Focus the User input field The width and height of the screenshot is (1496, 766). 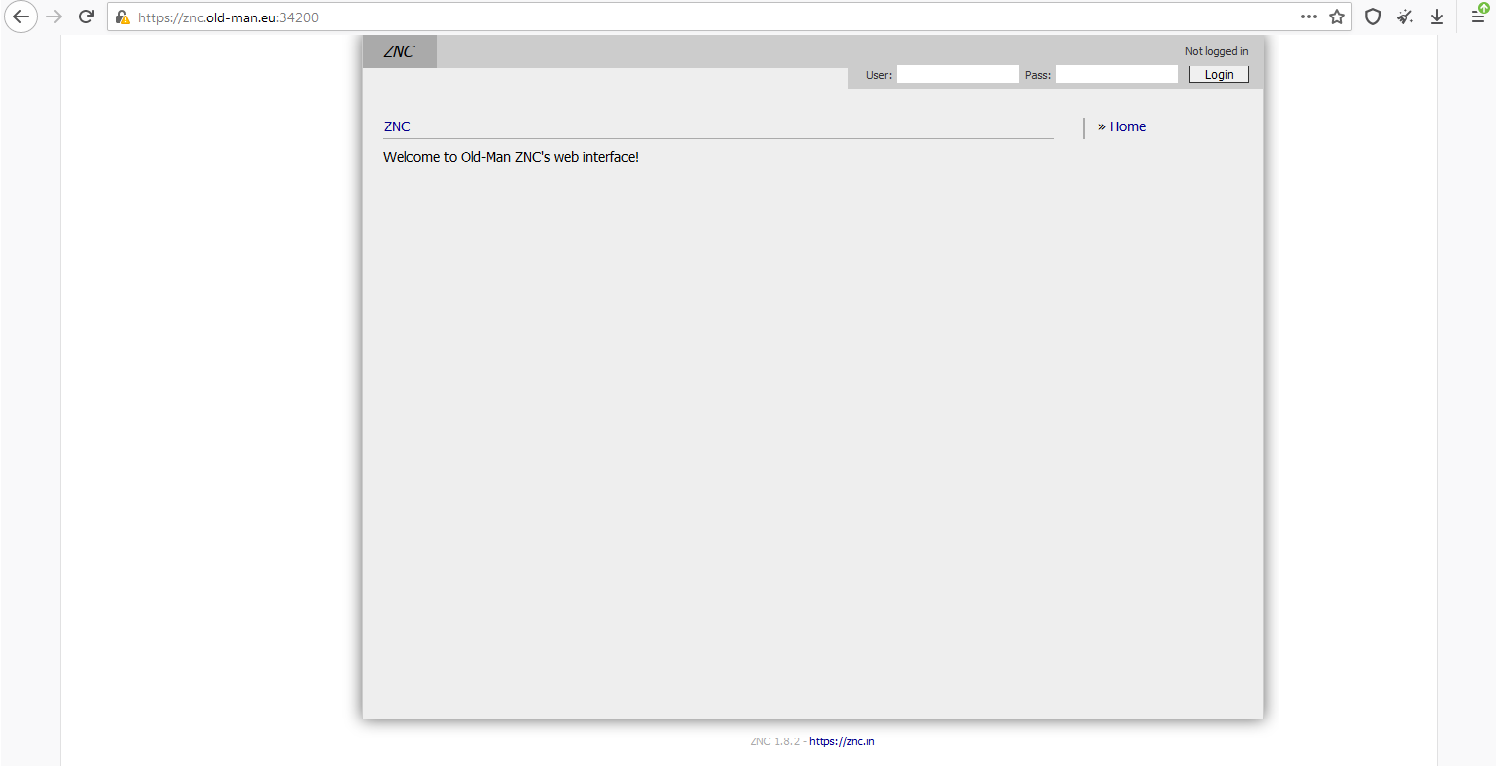tap(957, 75)
